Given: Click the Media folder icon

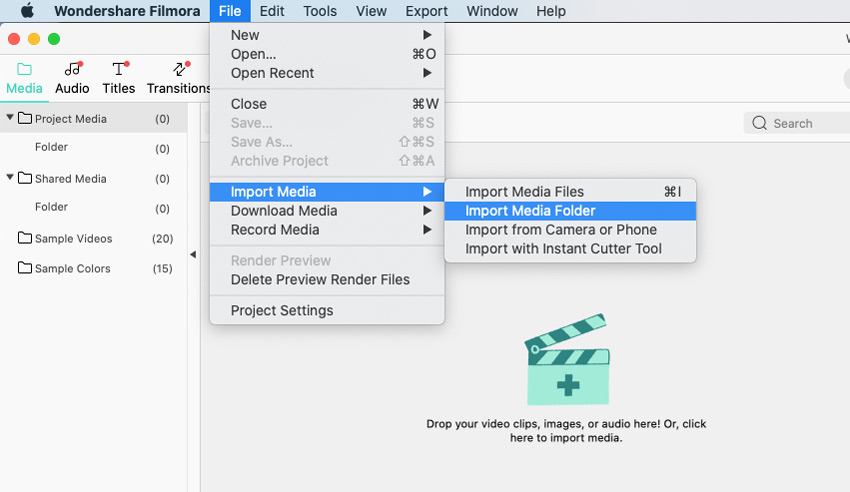Looking at the screenshot, I should [x=24, y=69].
